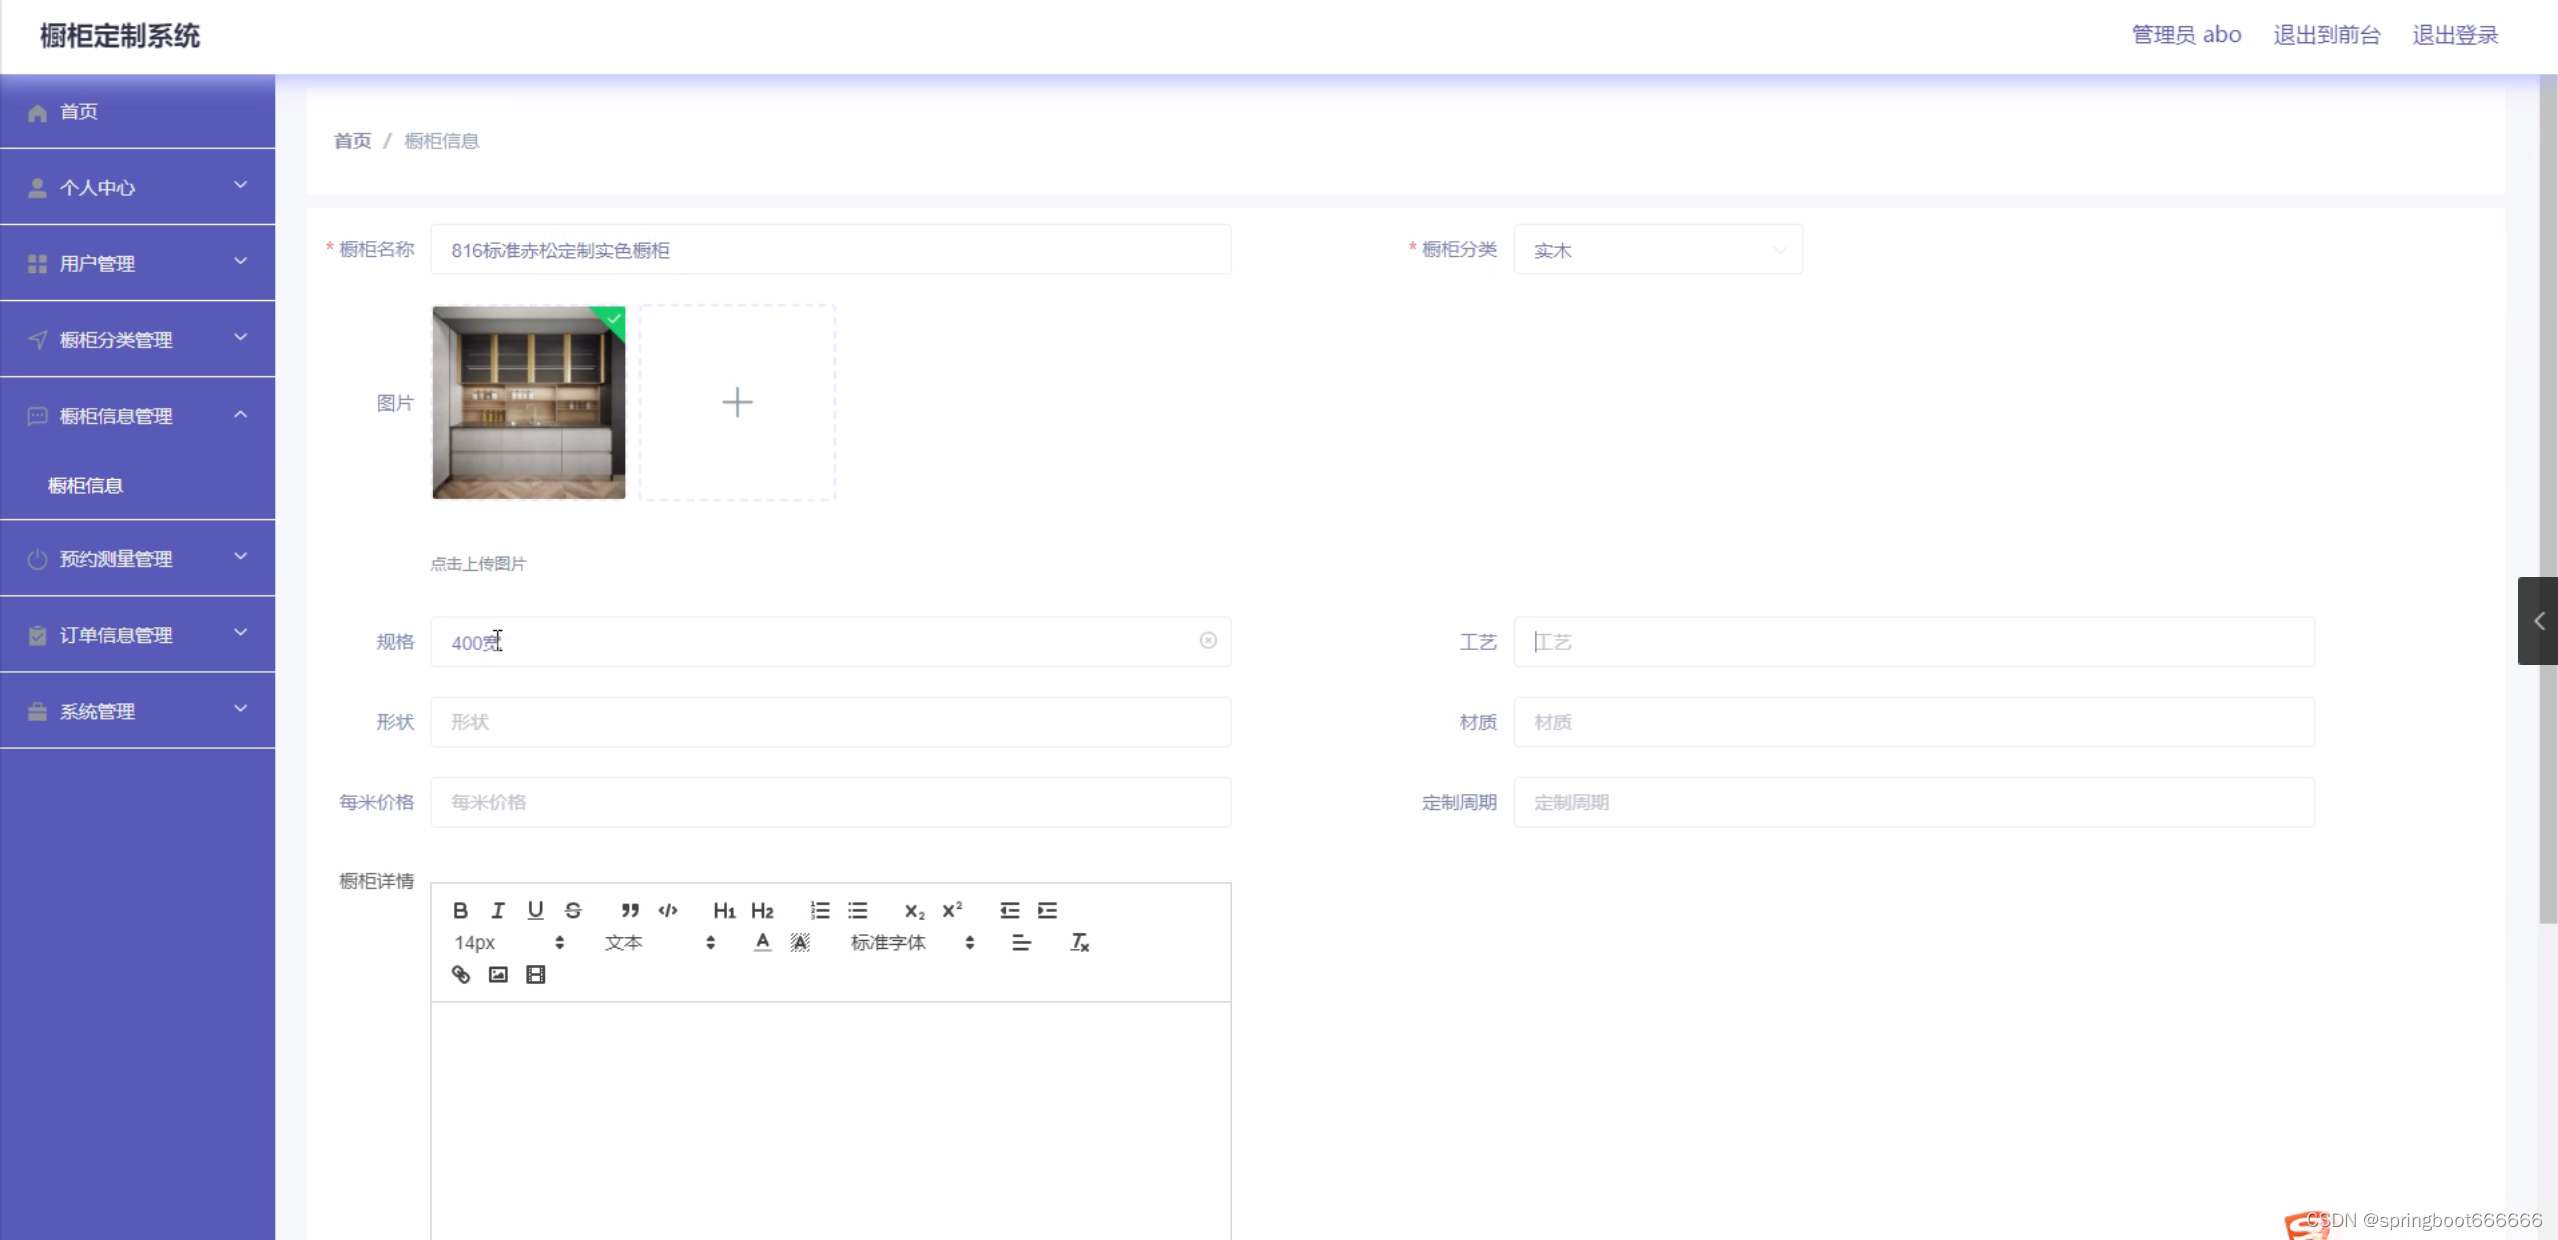
Task: Toggle italic formatting in editor
Action: 498,910
